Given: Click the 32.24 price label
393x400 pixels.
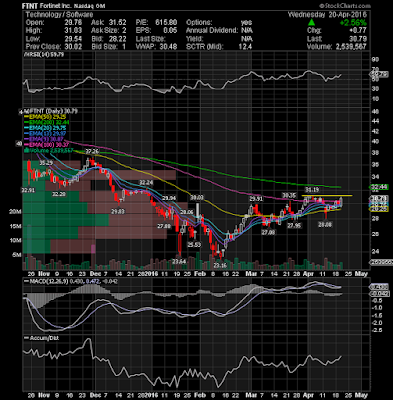Looking at the screenshot, I should pyautogui.click(x=146, y=183).
